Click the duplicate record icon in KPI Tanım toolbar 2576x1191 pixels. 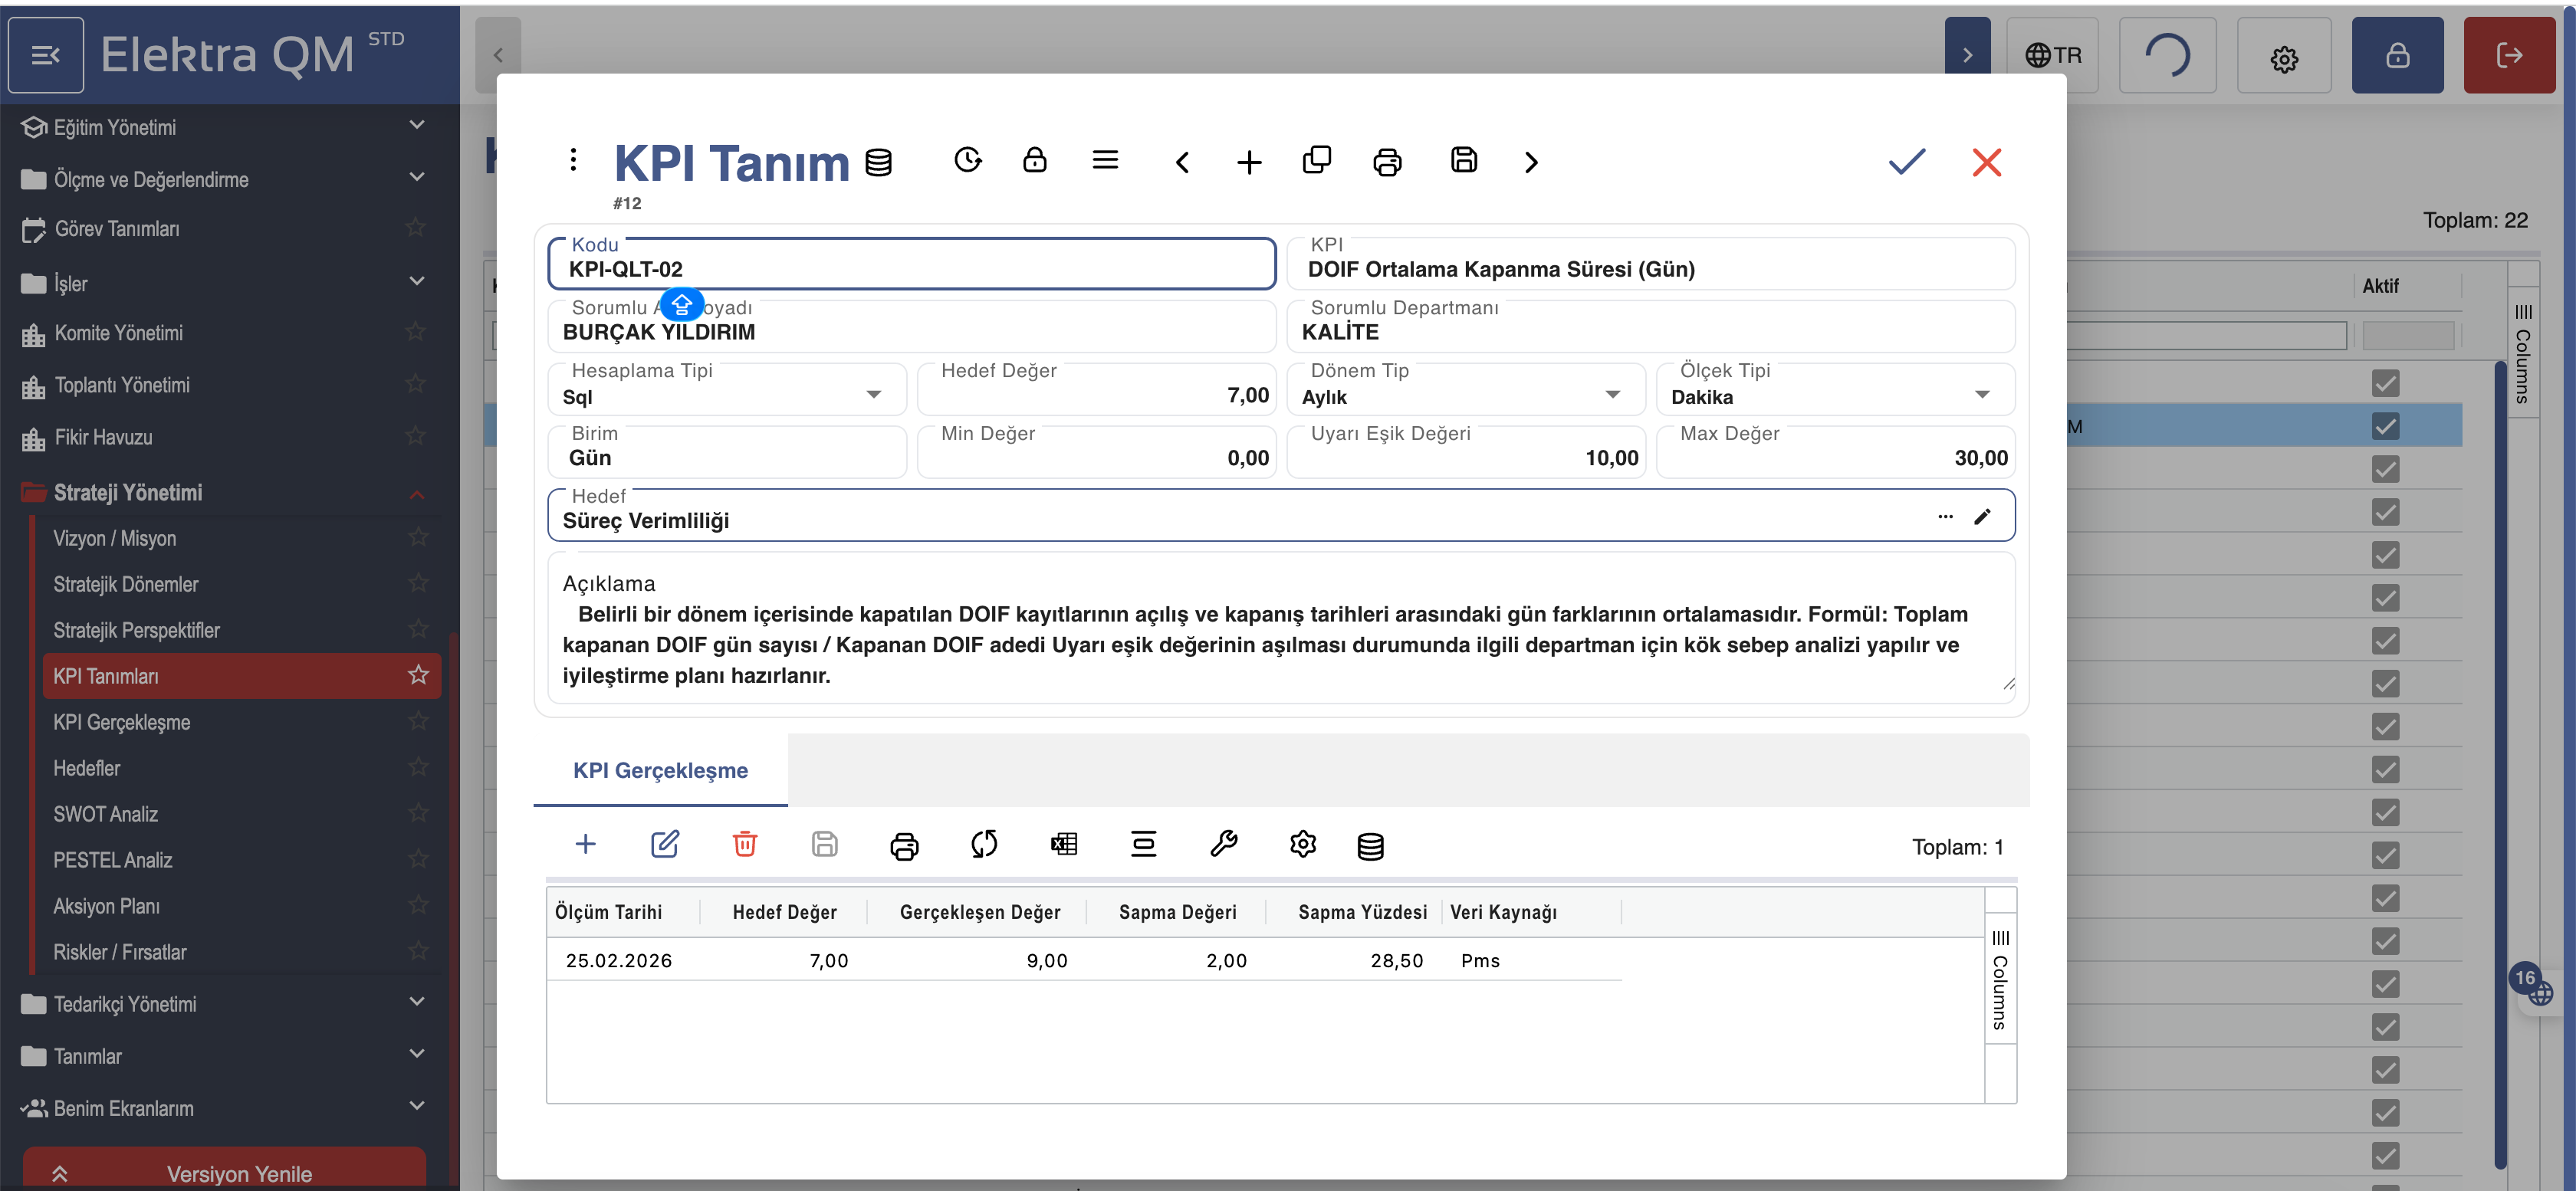click(x=1316, y=160)
